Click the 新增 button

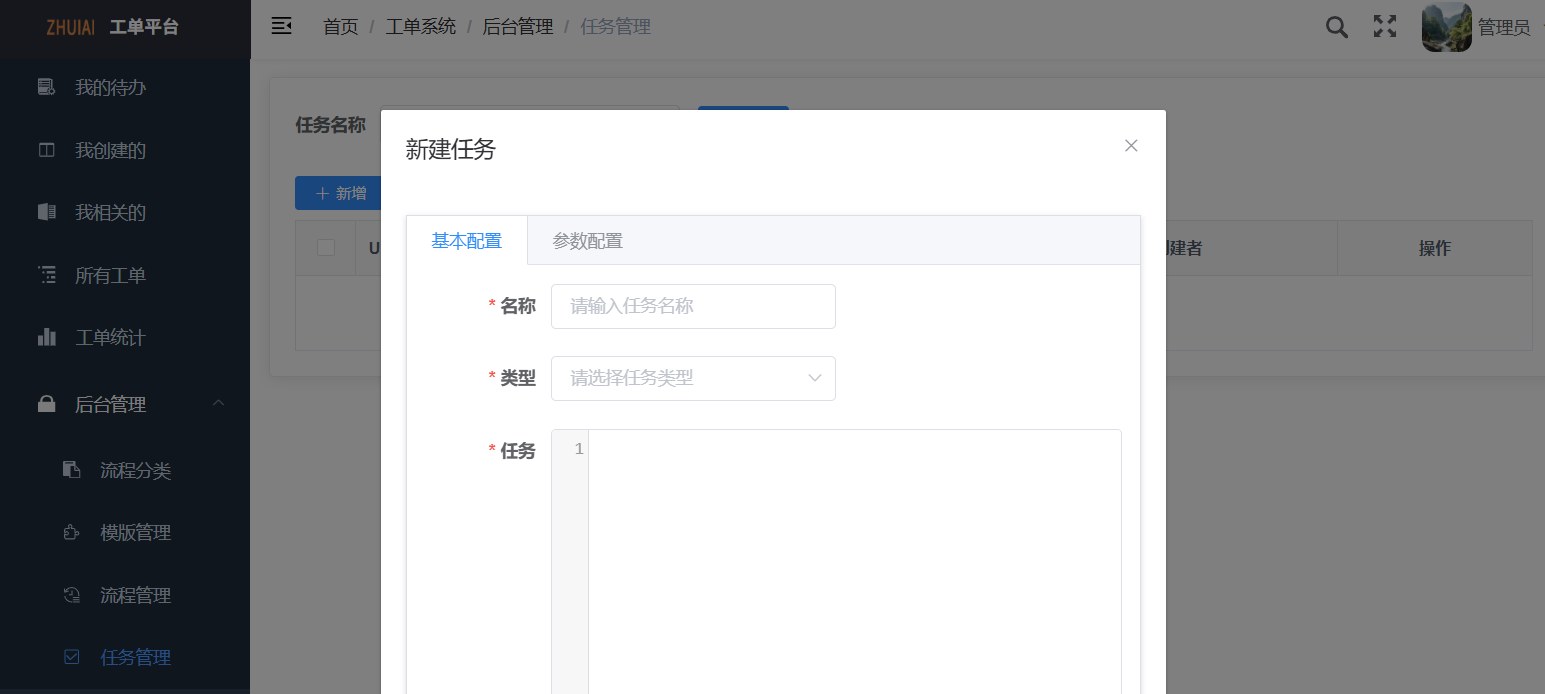[x=340, y=193]
